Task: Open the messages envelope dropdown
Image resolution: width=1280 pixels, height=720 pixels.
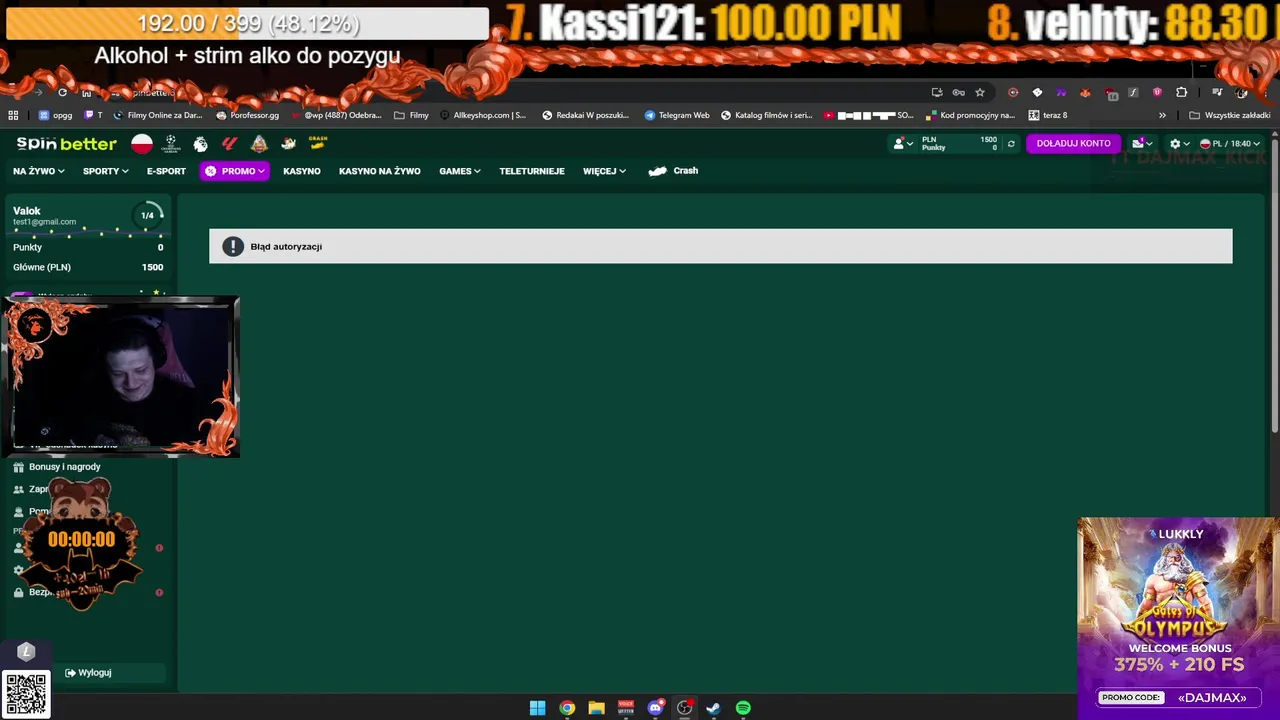Action: [x=1142, y=144]
